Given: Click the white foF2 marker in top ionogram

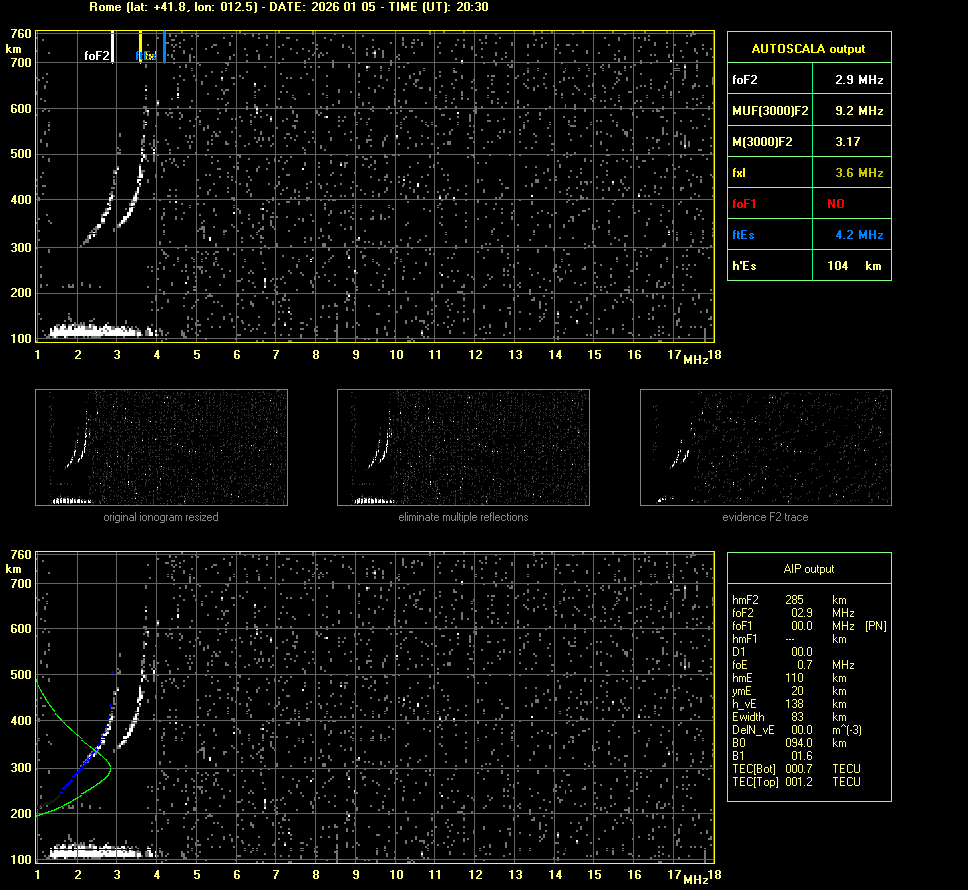Looking at the screenshot, I should click(112, 47).
